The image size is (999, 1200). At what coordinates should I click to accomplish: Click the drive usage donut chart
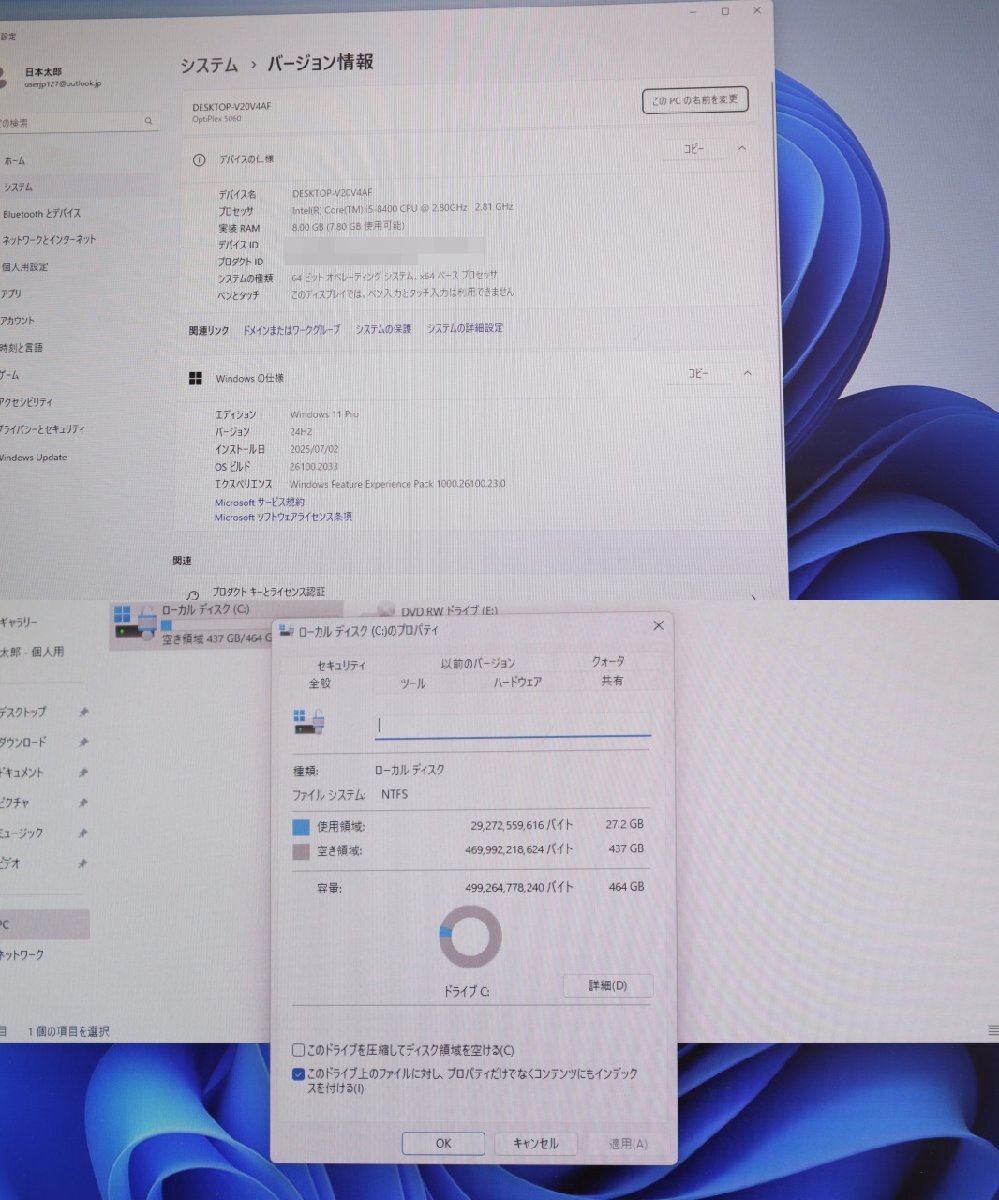(x=470, y=937)
